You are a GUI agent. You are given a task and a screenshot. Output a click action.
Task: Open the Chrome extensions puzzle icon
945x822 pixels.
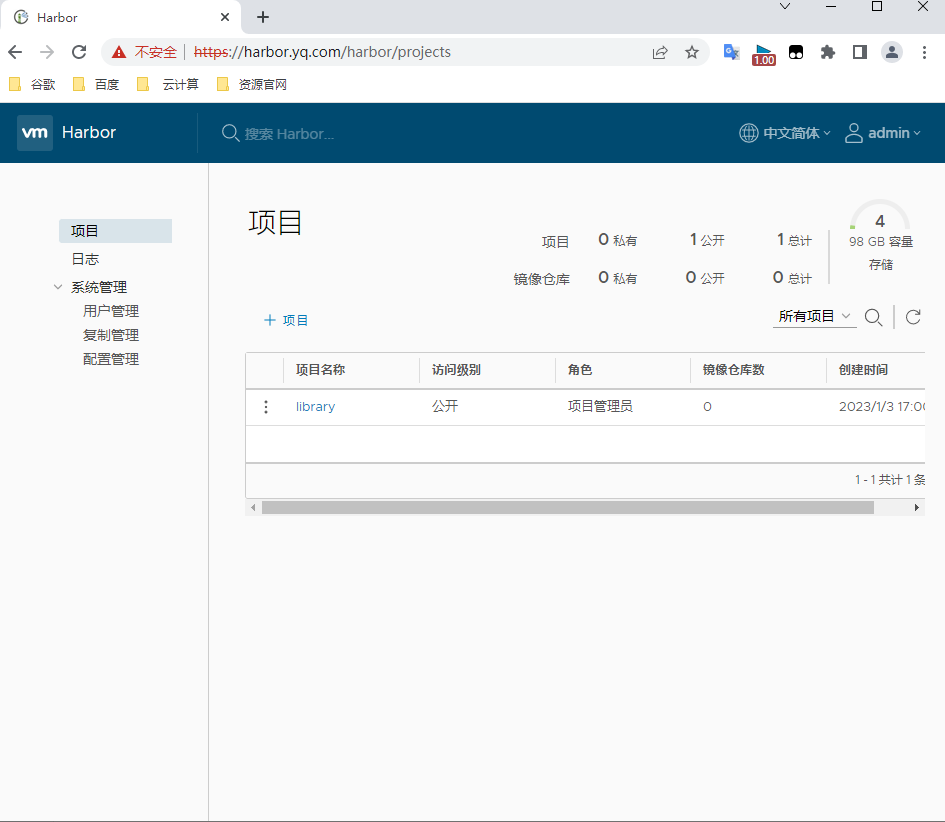tap(827, 52)
